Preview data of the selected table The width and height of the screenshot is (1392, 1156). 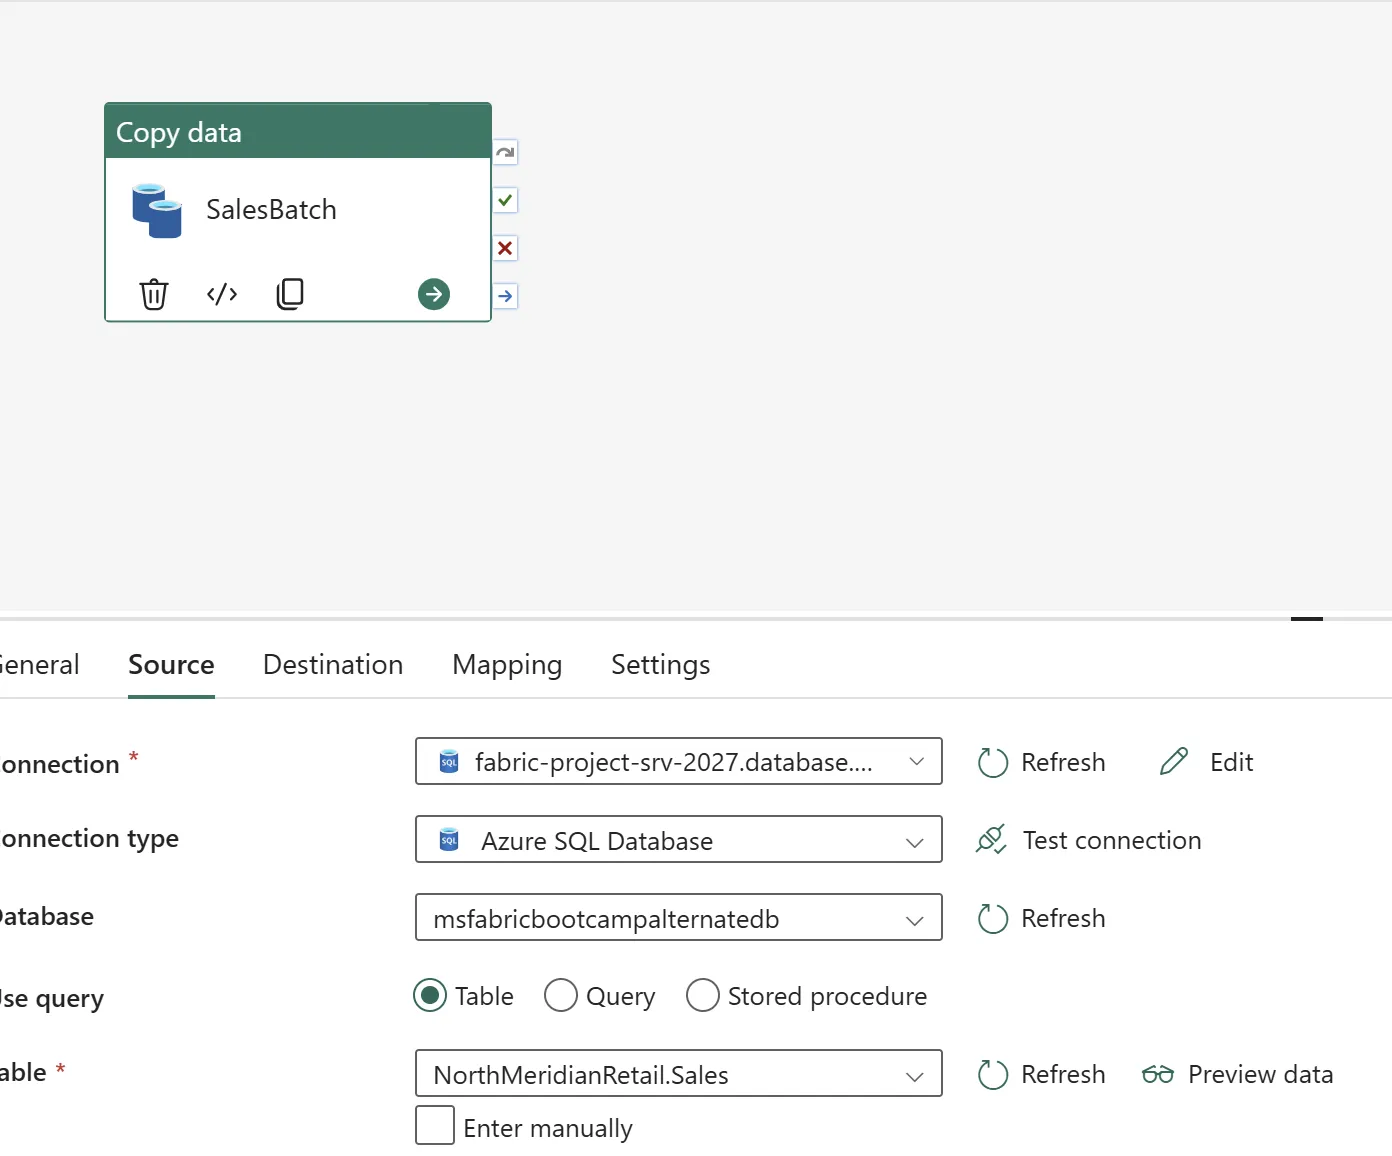[x=1238, y=1074]
